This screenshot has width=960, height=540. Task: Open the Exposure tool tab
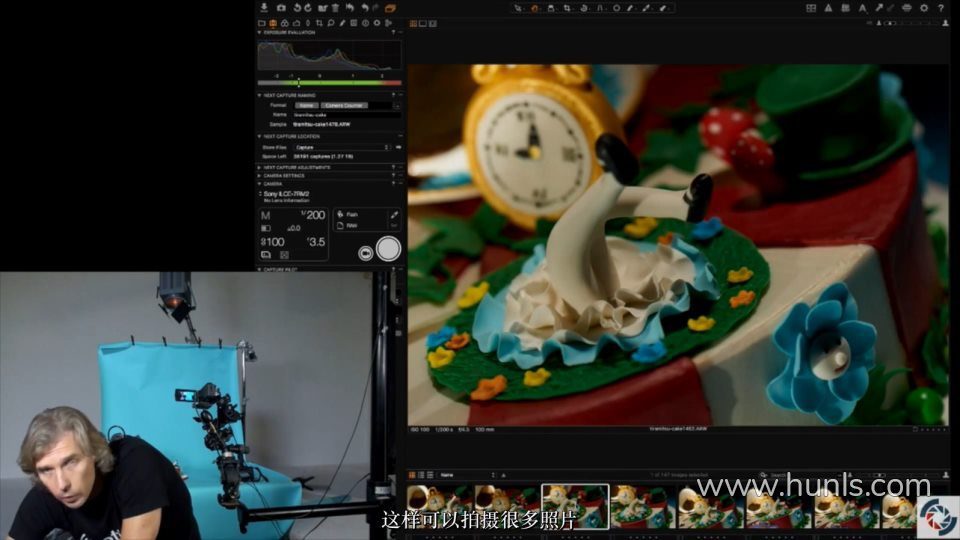click(x=296, y=23)
